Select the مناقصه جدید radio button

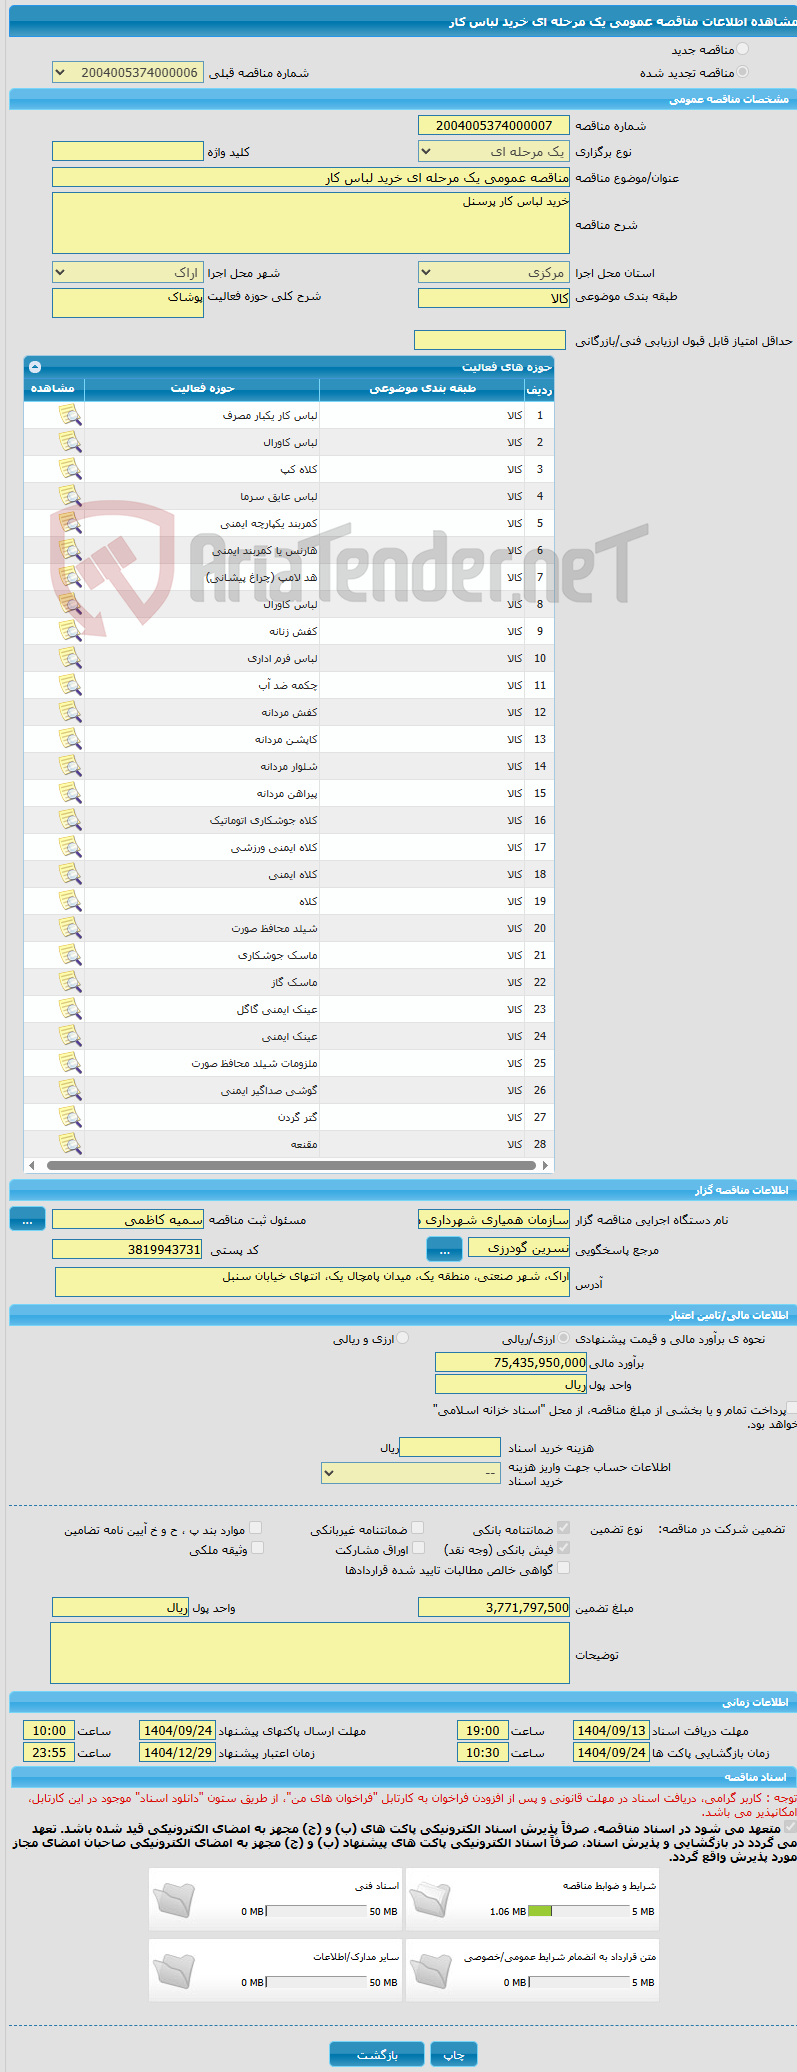point(741,49)
